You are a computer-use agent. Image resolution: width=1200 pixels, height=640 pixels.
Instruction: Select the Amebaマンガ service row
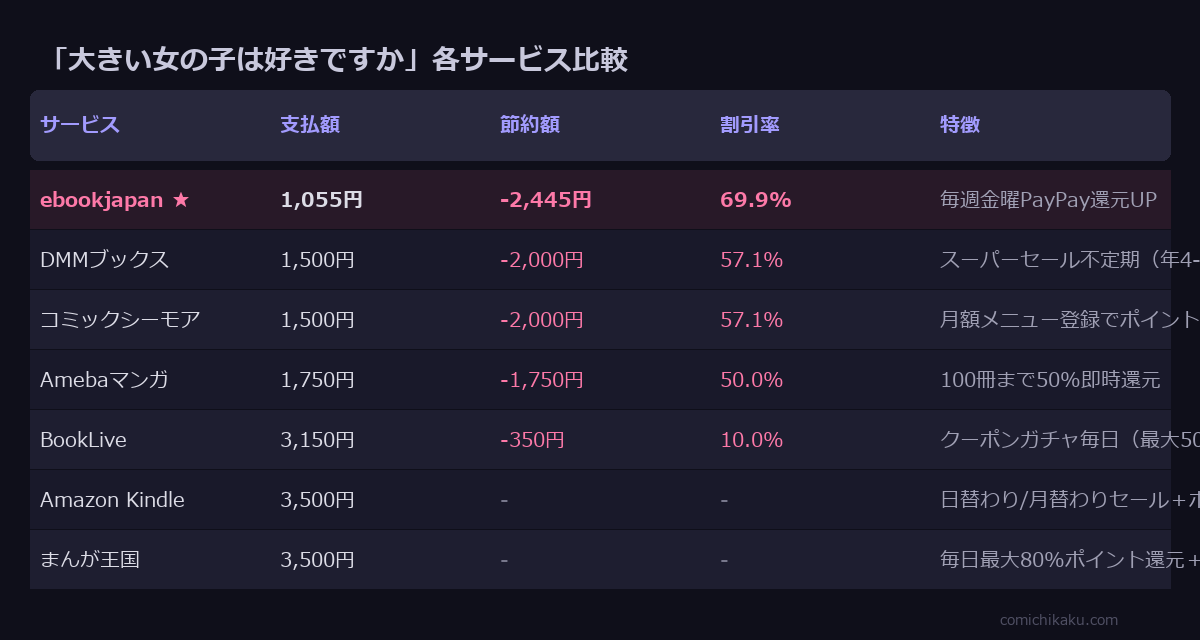click(x=104, y=380)
